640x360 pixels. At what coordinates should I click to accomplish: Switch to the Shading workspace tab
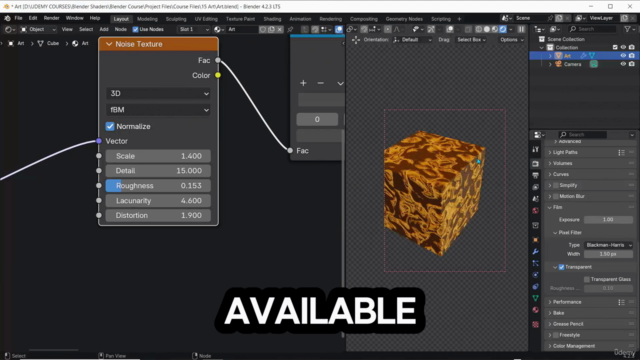coord(272,19)
